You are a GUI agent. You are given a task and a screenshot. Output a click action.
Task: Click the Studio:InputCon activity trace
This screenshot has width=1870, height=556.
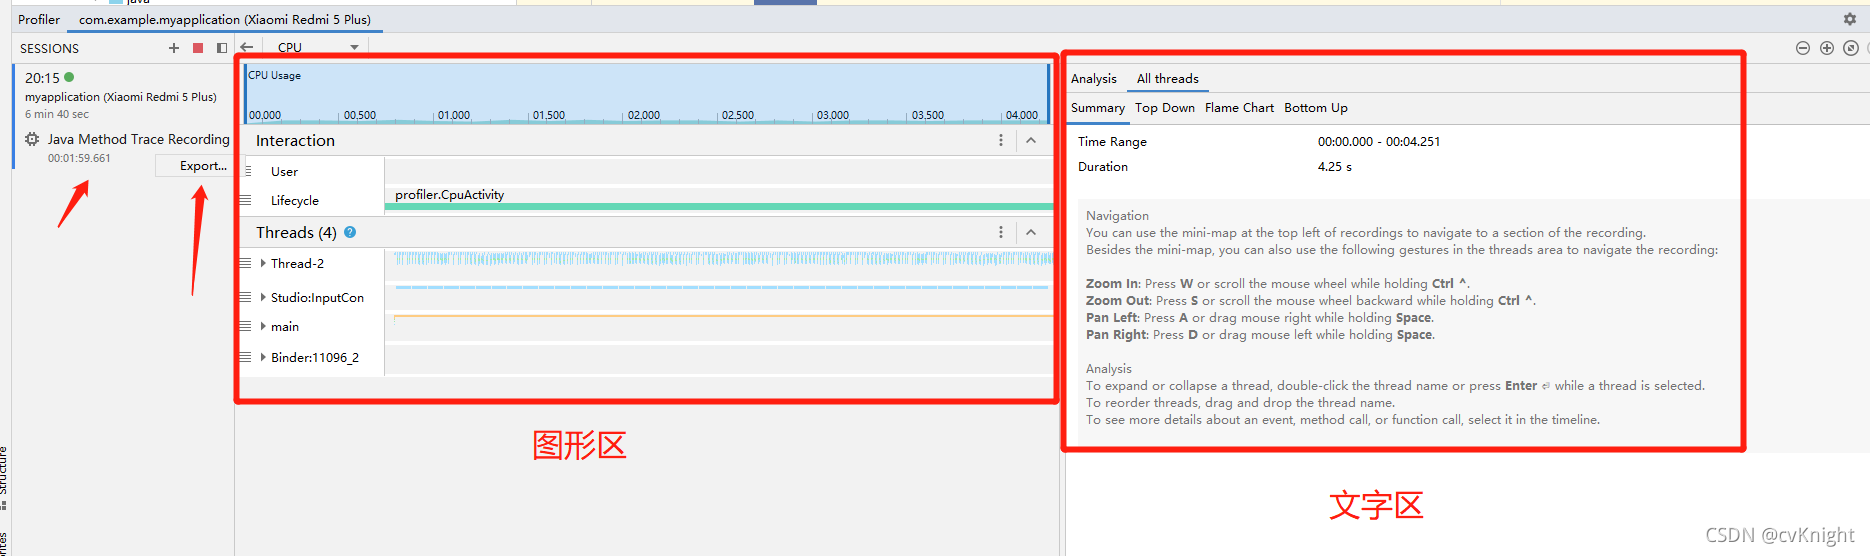[722, 288]
